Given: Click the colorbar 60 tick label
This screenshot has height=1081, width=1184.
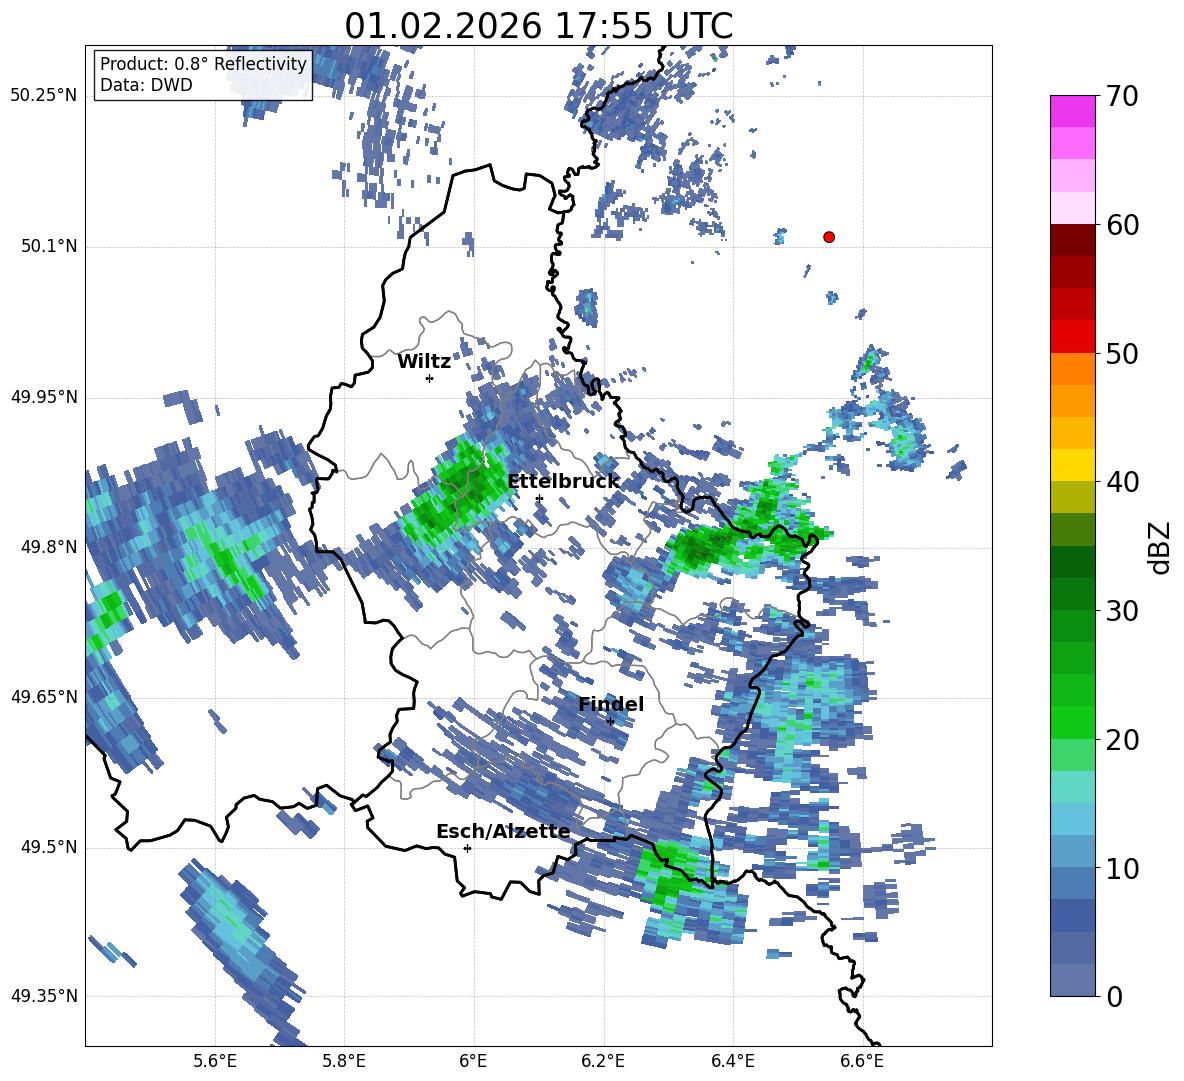Looking at the screenshot, I should coord(1122,225).
